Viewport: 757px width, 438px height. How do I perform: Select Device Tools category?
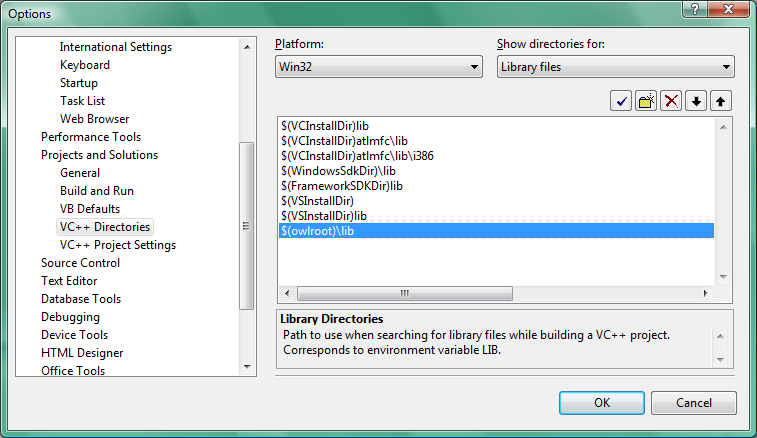point(74,335)
